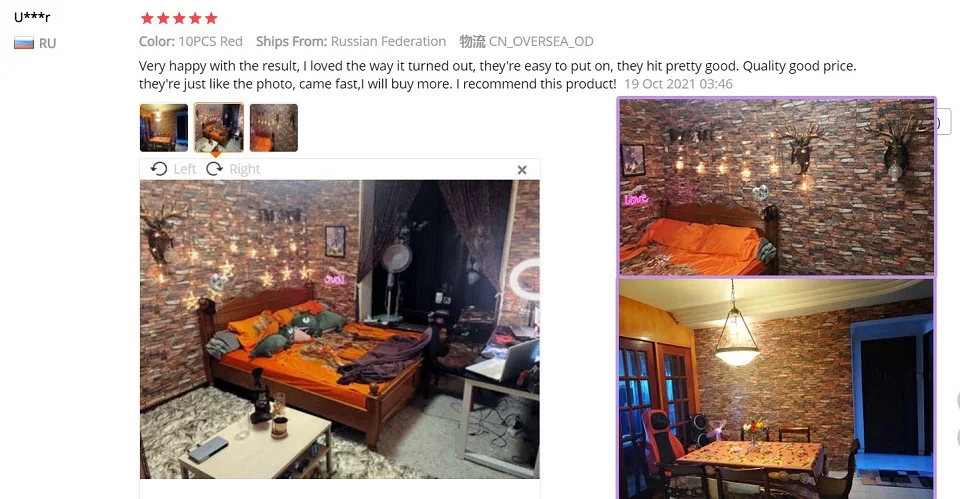This screenshot has height=499, width=960.
Task: Rotate the photo left using the counterclockwise arrow
Action: coord(159,168)
